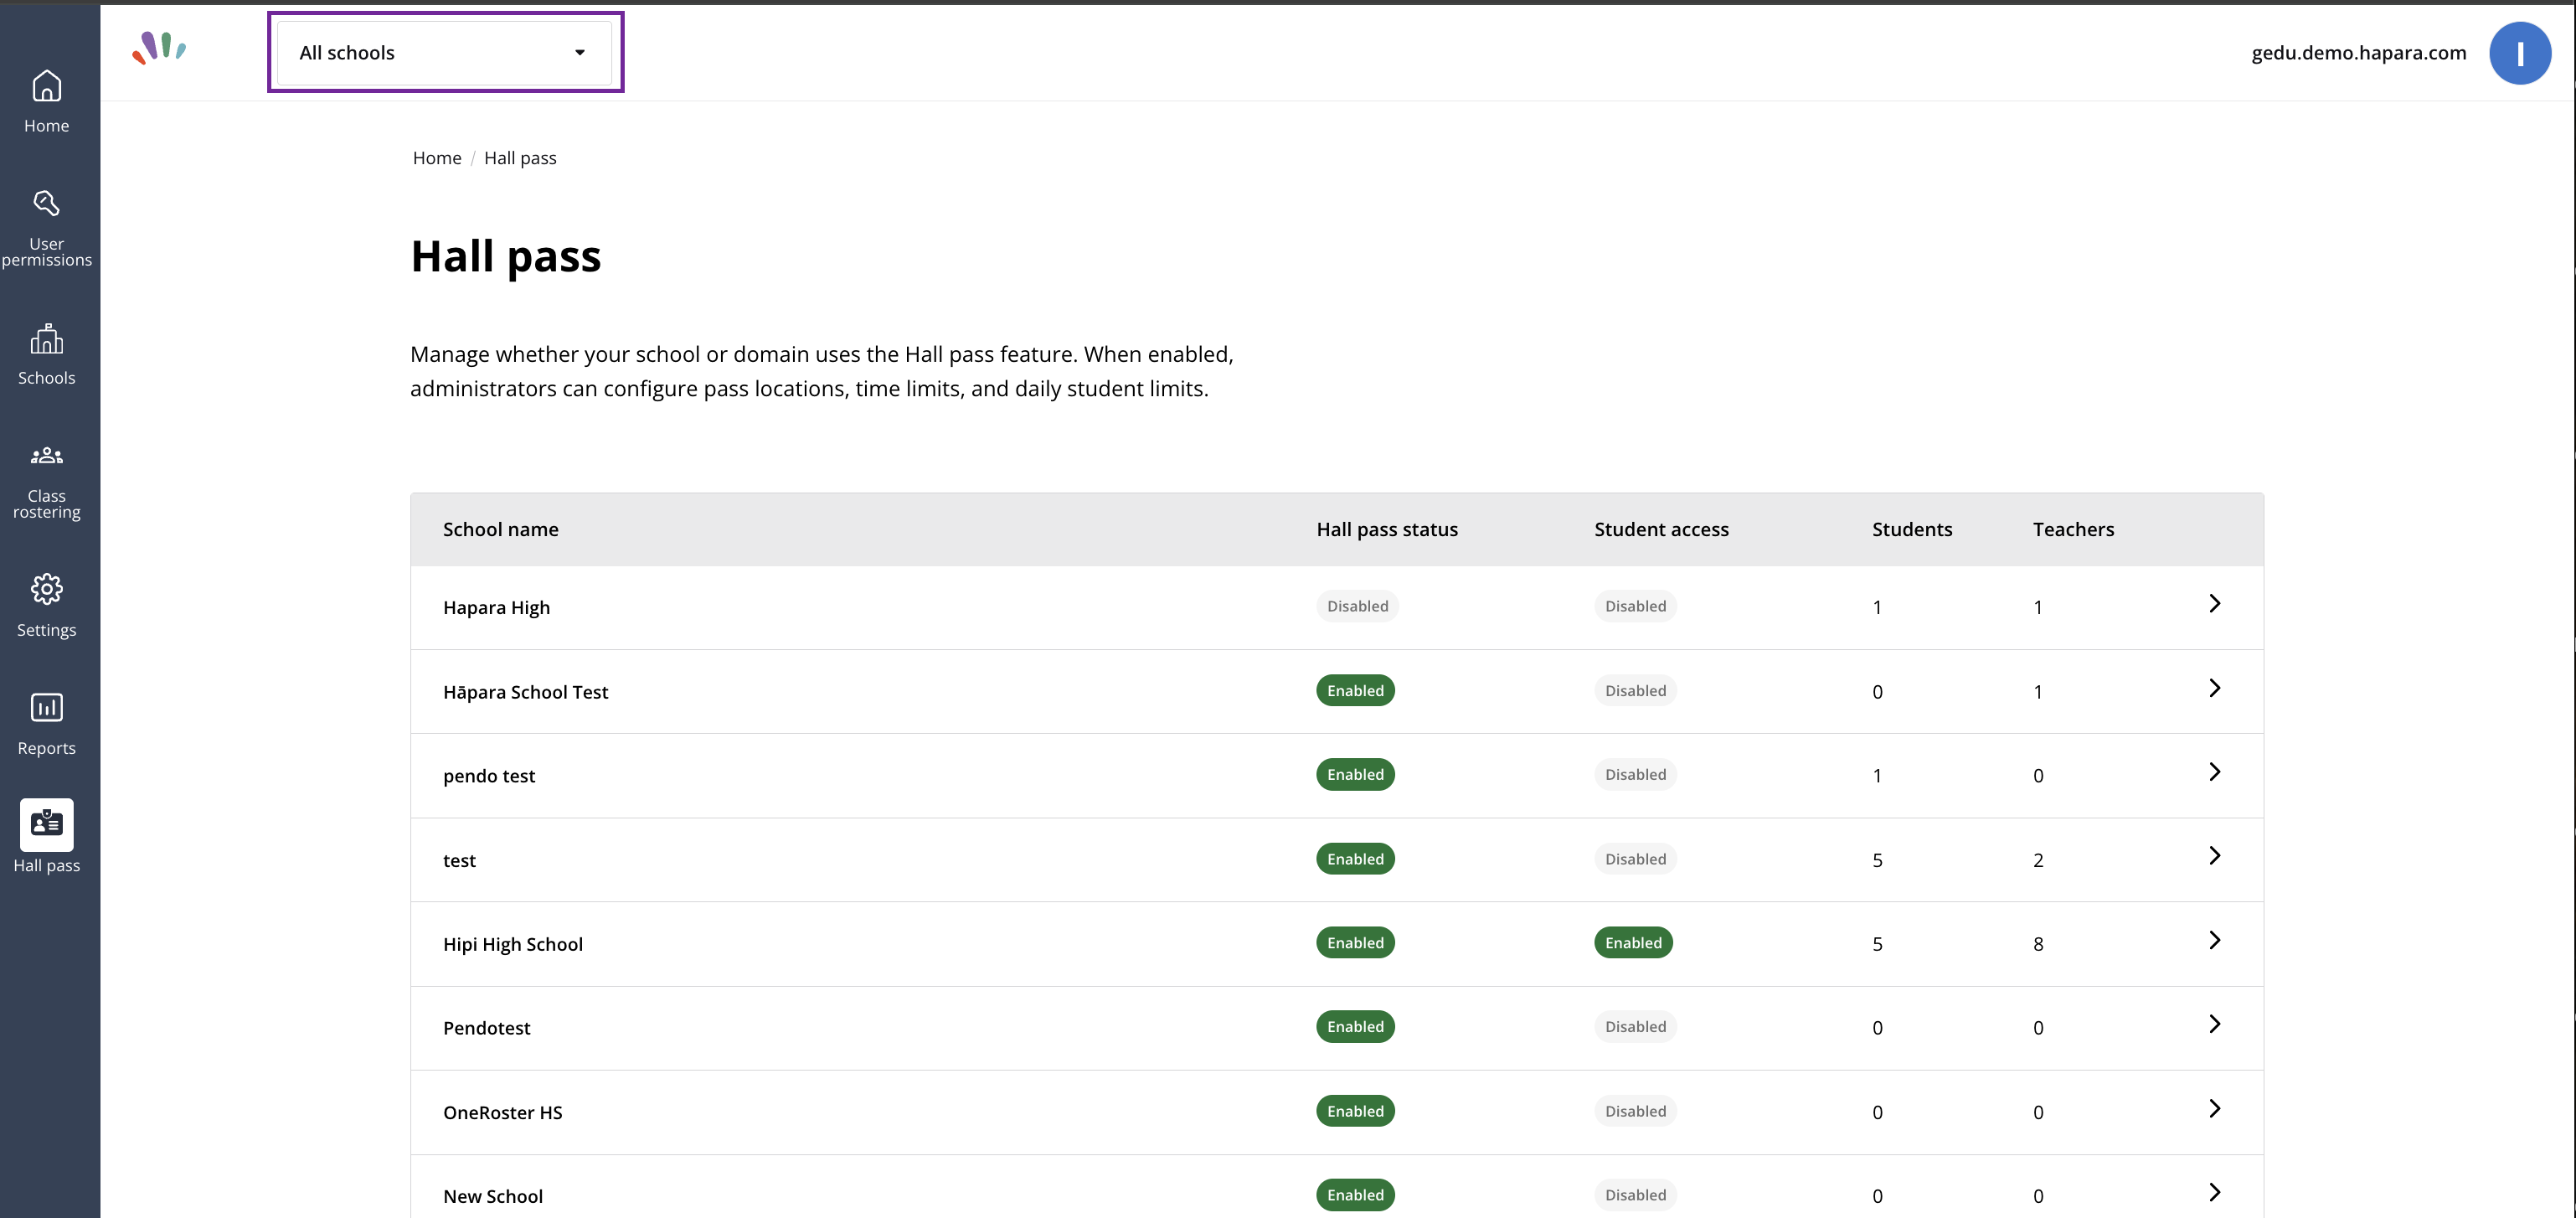Image resolution: width=2576 pixels, height=1218 pixels.
Task: Select the pendo test school name
Action: tap(489, 776)
